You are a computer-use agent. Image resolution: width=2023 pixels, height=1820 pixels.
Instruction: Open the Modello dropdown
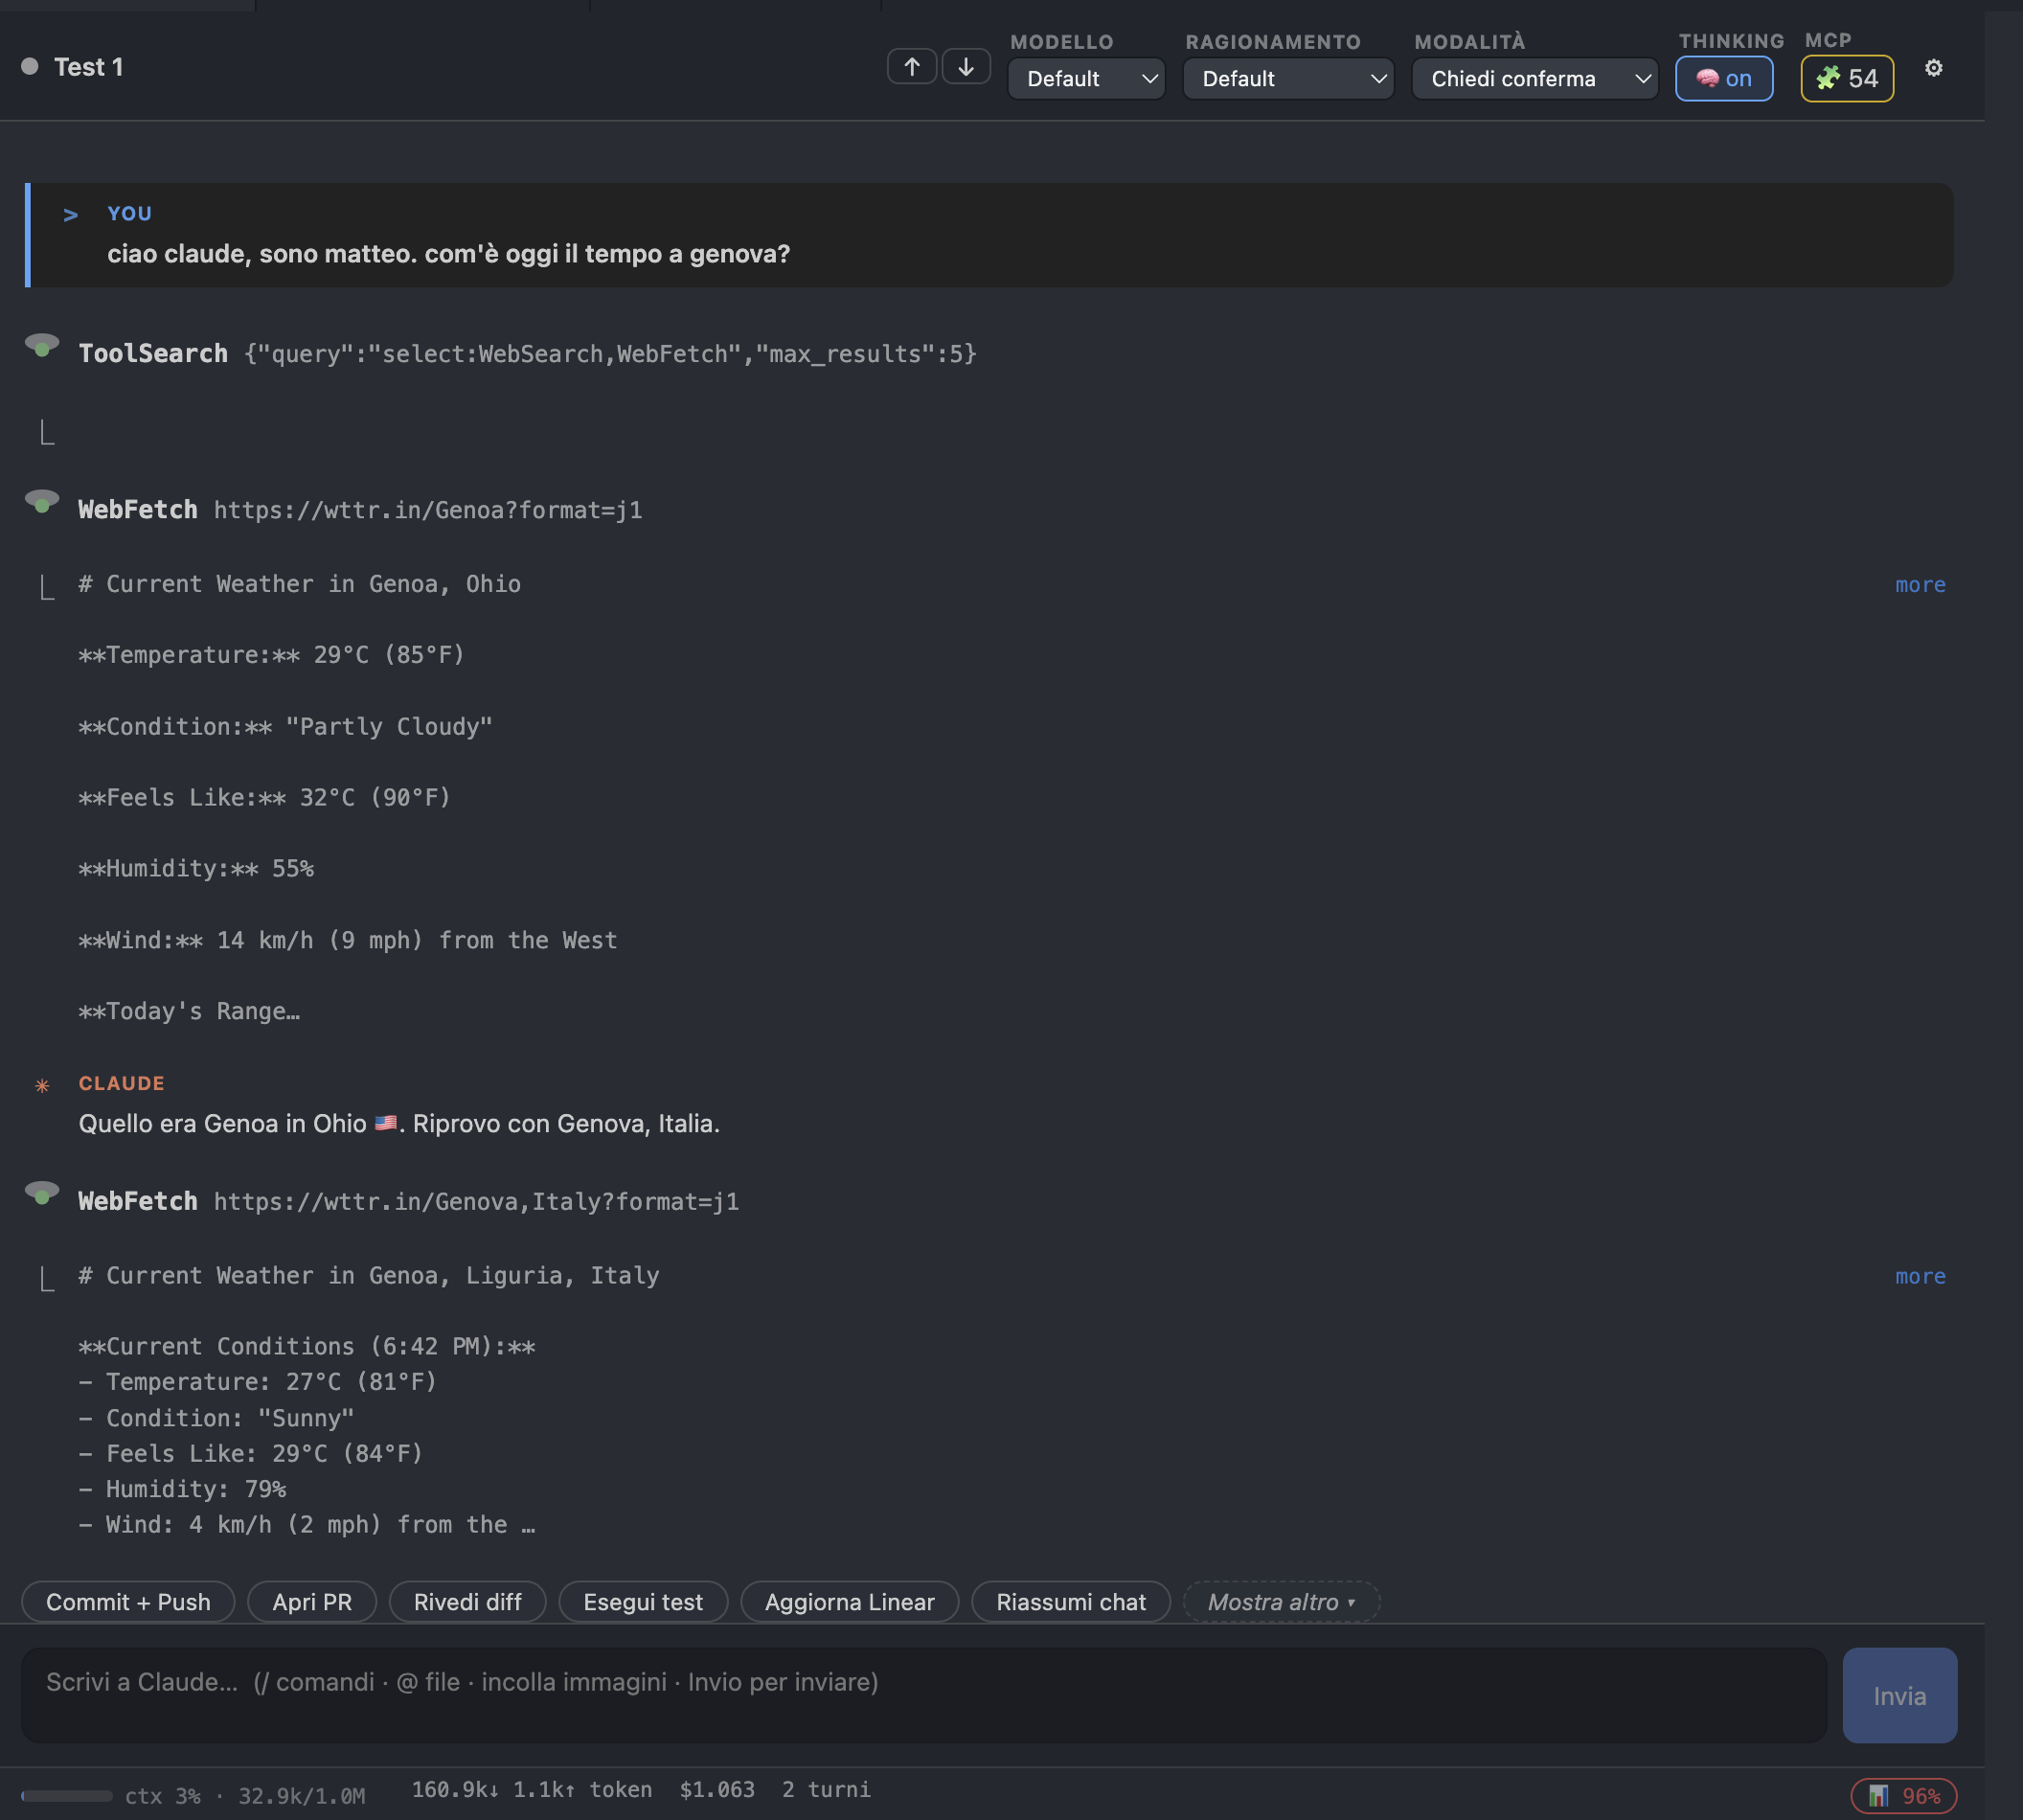point(1086,78)
